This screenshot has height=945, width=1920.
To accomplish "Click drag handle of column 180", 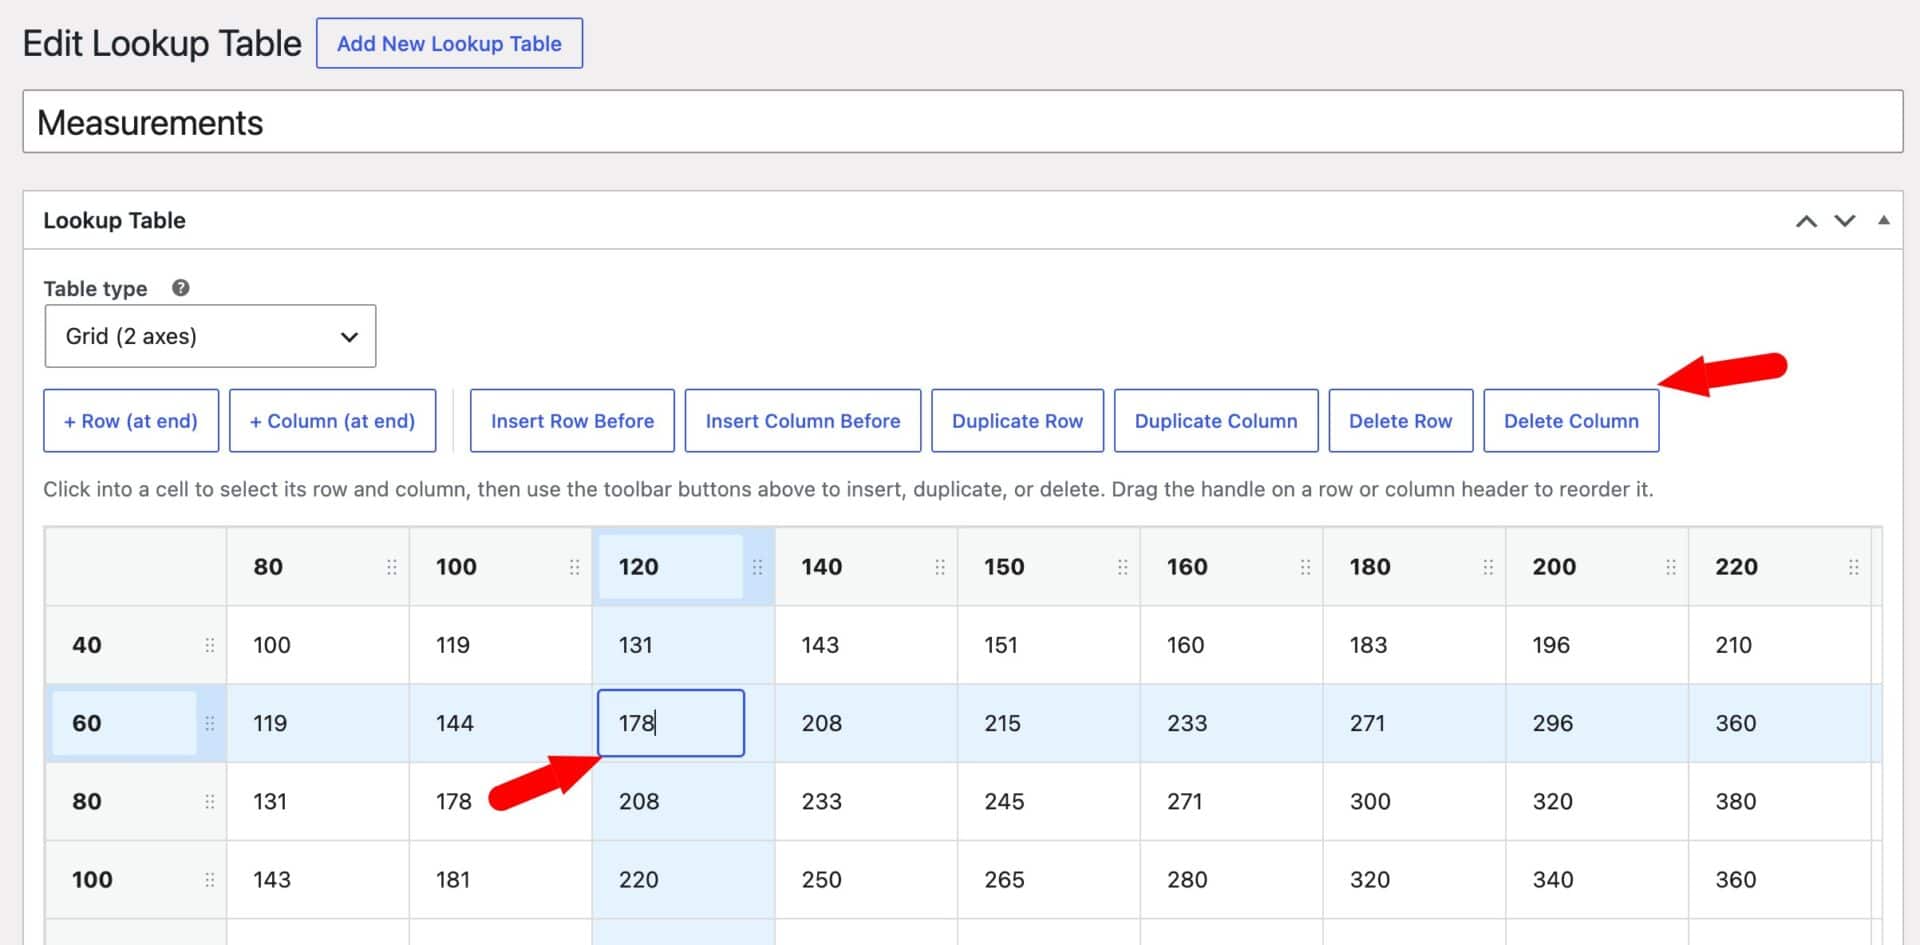I will (x=1488, y=567).
